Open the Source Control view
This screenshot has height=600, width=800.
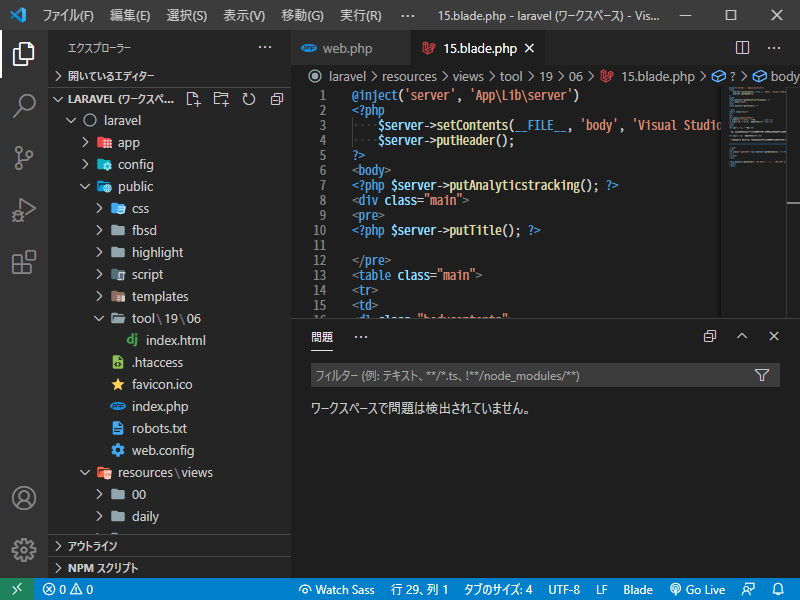click(24, 157)
